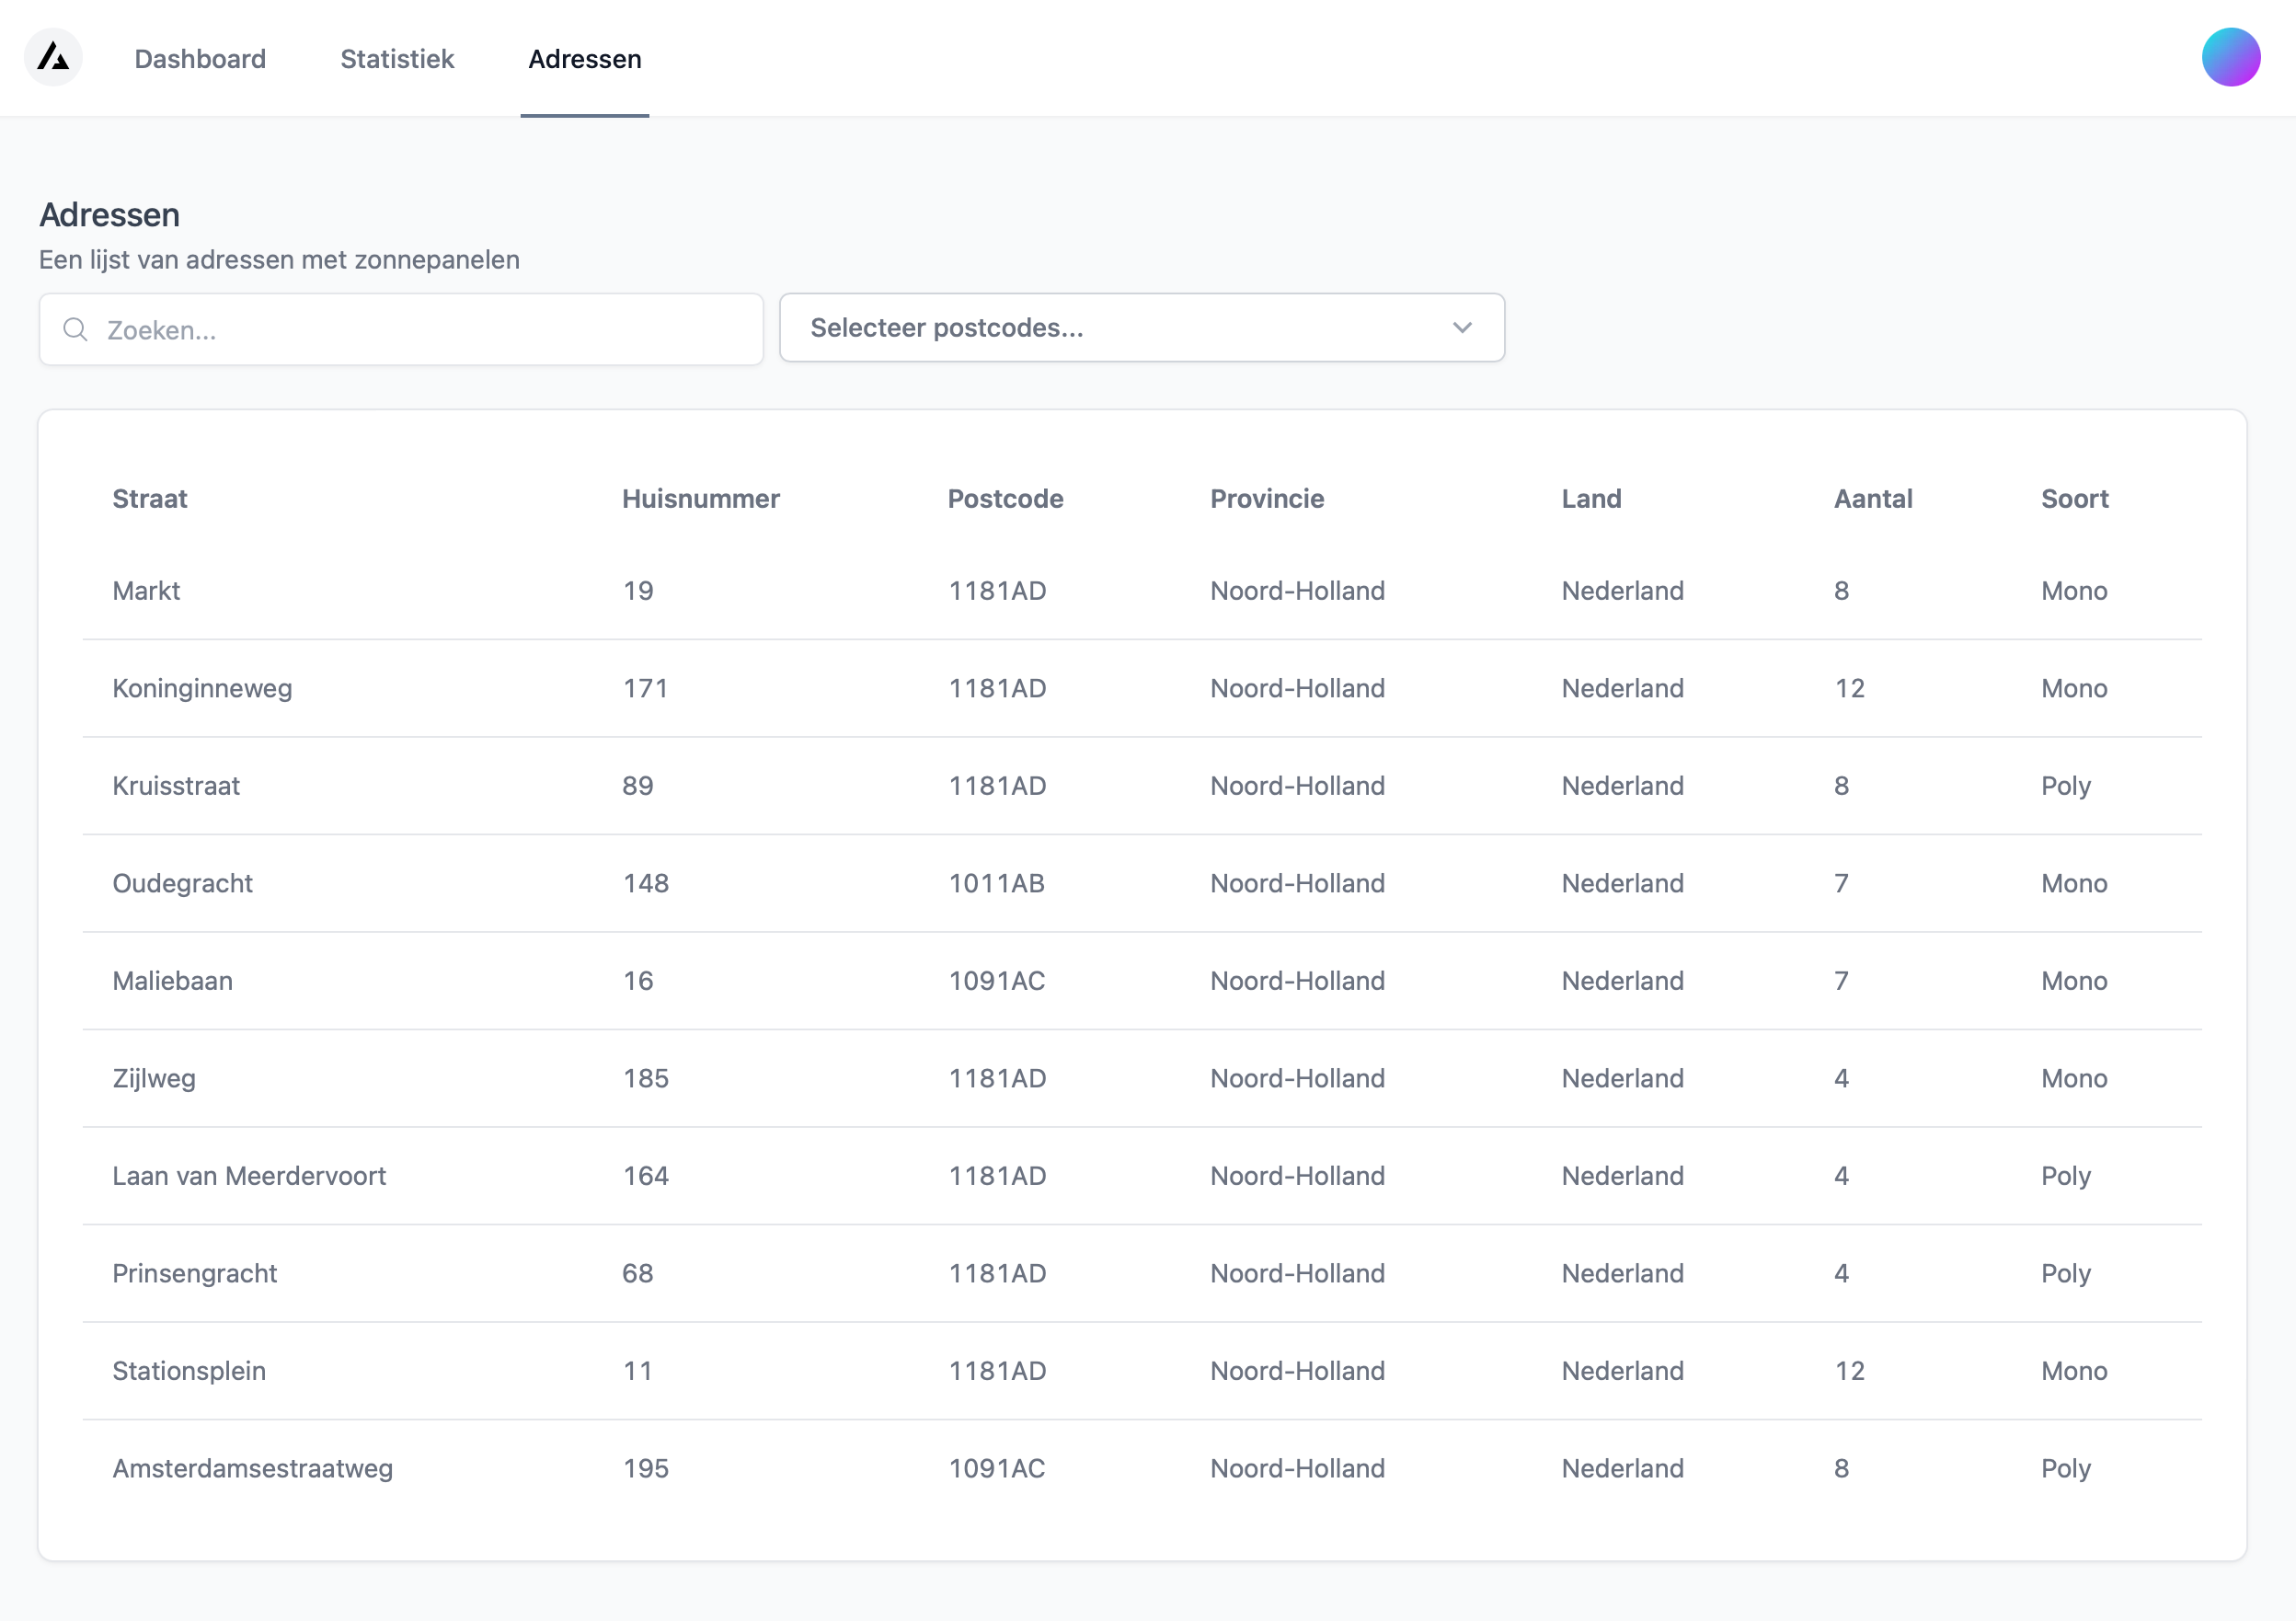
Task: Click the magnifier search icon
Action: click(x=75, y=329)
